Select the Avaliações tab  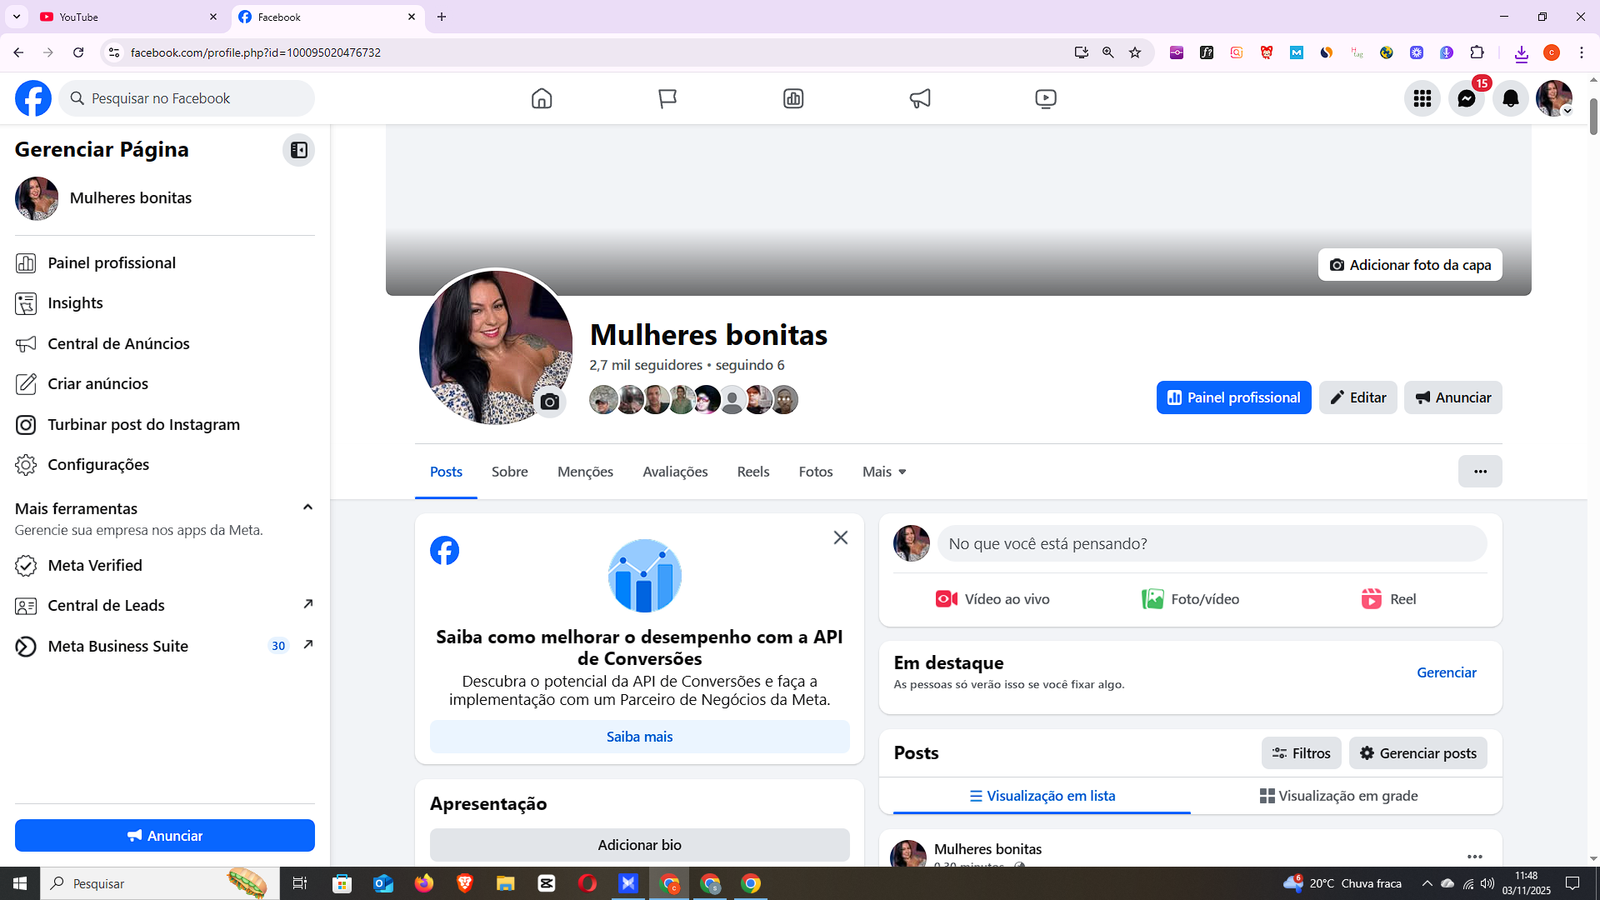[x=675, y=471]
